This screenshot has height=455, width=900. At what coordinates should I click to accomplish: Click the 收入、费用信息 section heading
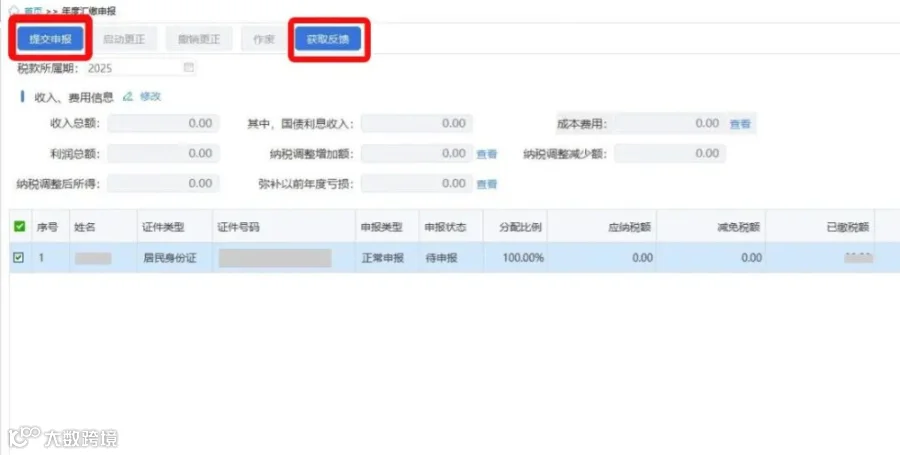(74, 98)
